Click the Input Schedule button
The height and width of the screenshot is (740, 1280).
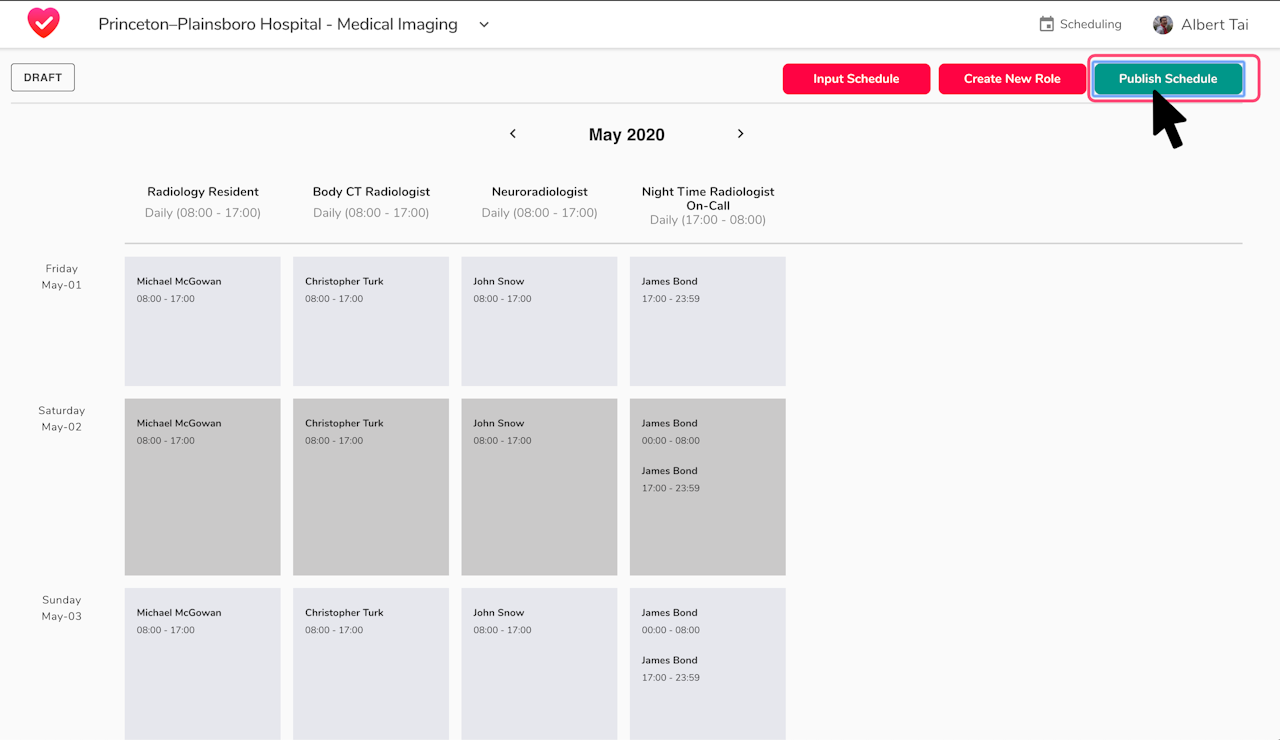click(x=856, y=79)
